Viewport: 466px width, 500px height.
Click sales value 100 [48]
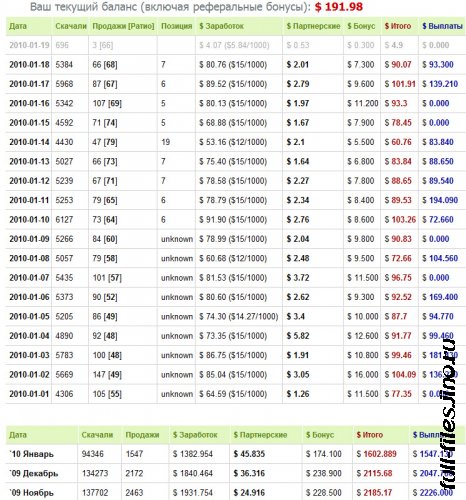click(107, 355)
